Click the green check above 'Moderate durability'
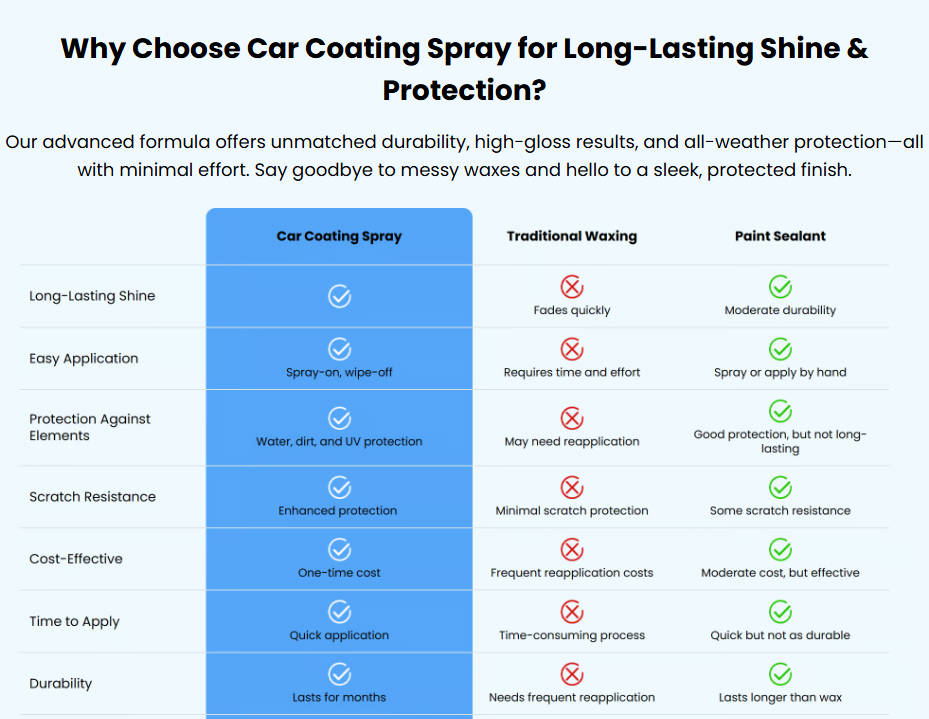Viewport: 929px width, 719px height. click(x=780, y=287)
